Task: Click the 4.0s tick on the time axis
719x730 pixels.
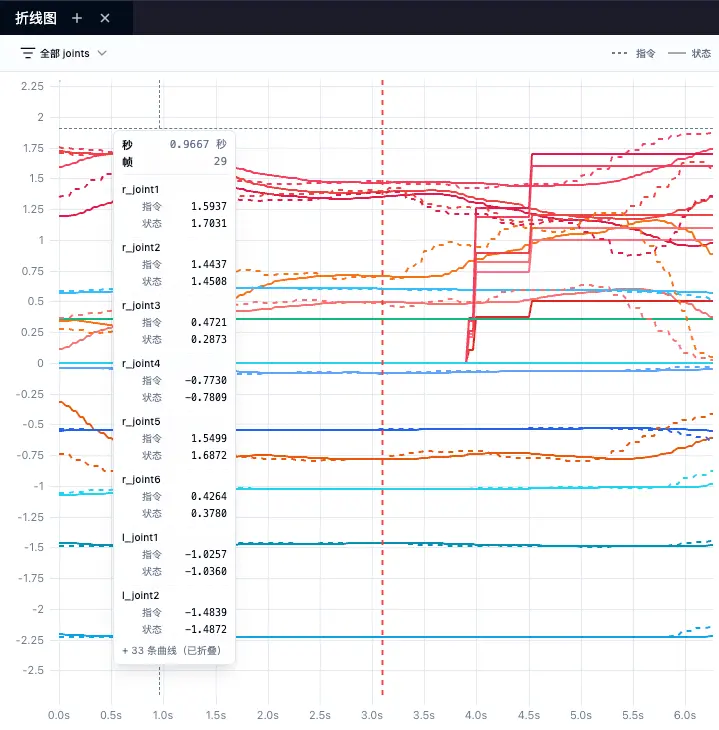Action: (476, 715)
